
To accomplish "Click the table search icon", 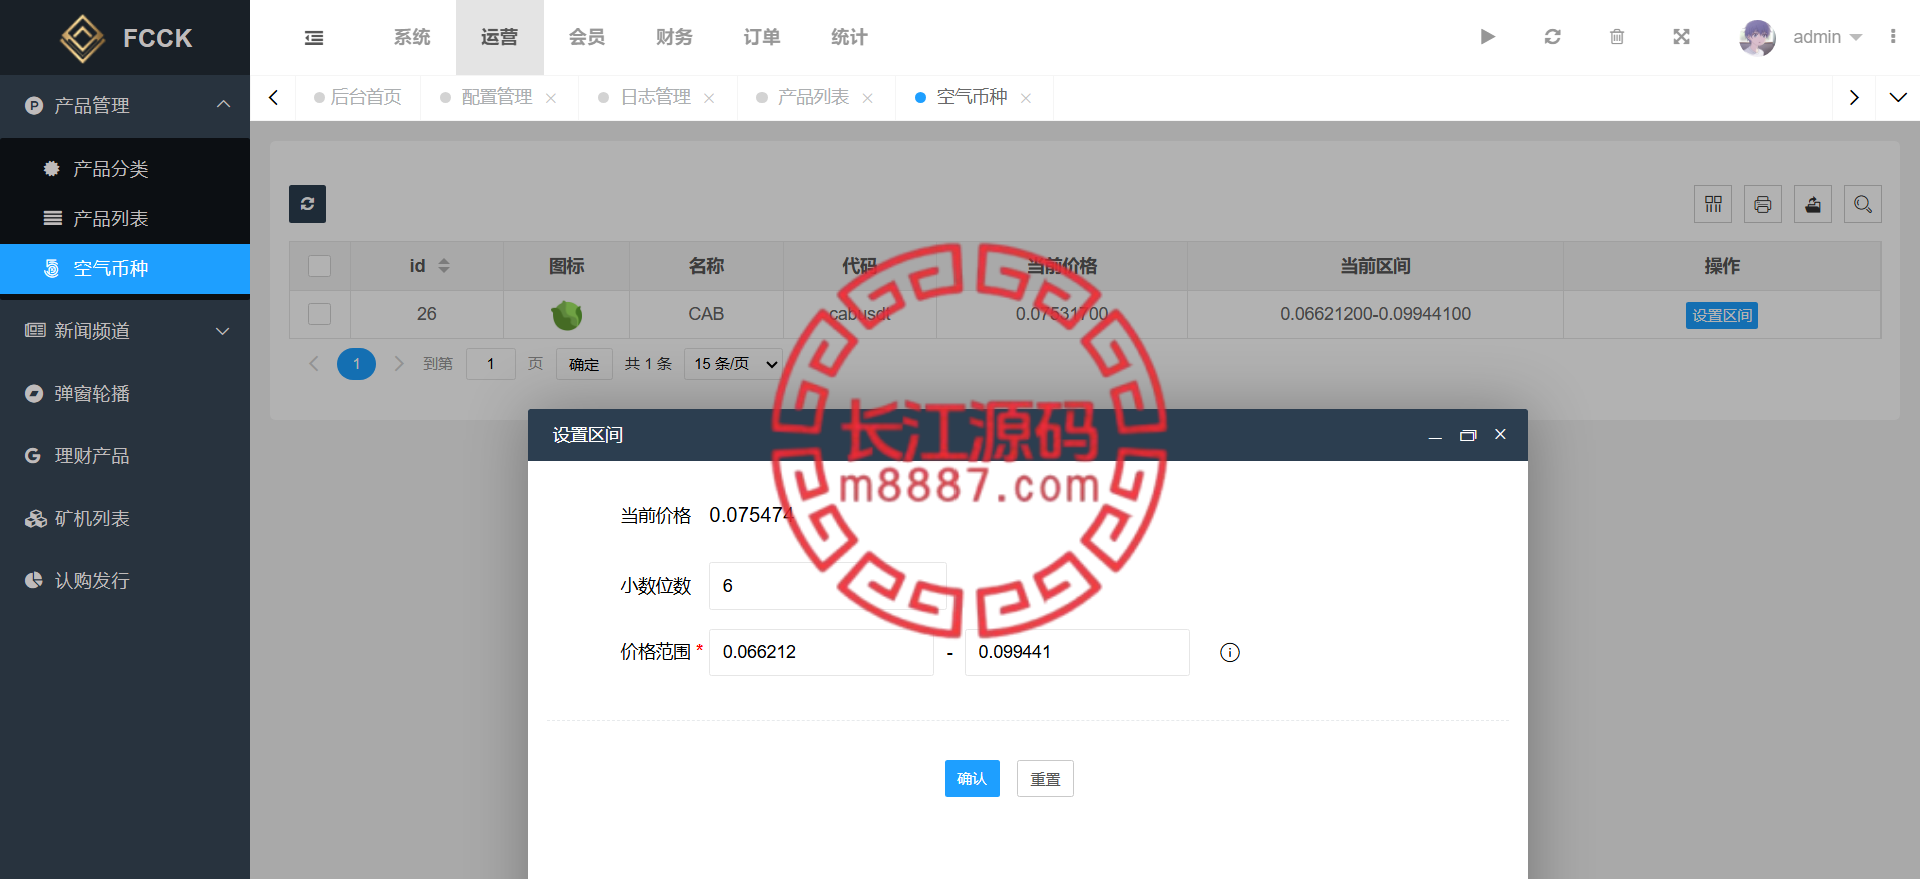I will [x=1863, y=204].
